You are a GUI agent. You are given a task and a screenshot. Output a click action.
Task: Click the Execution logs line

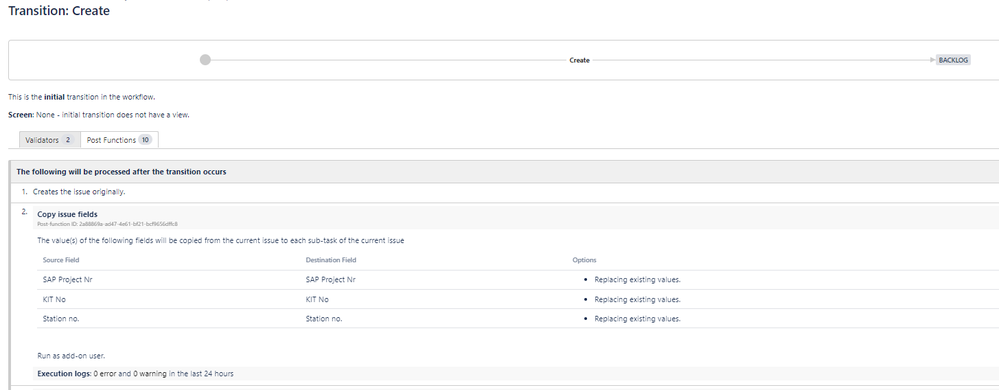click(x=135, y=374)
